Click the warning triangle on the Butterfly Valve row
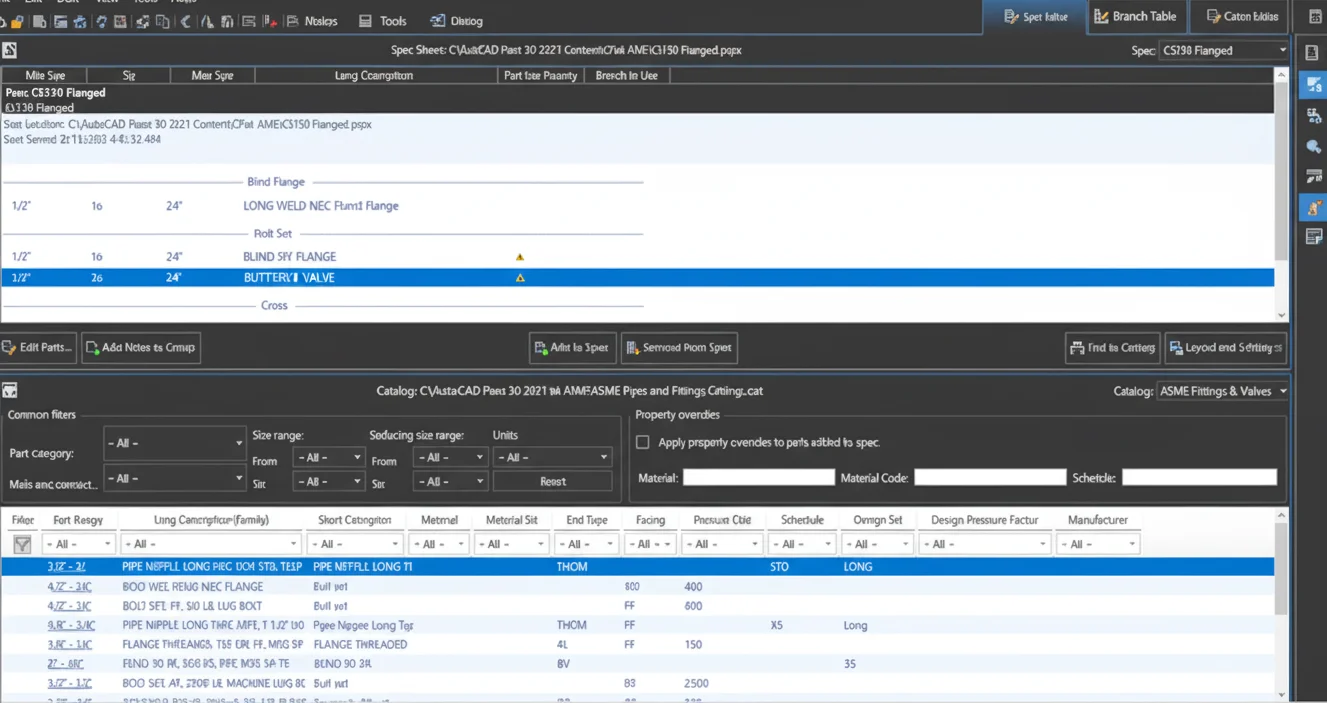The height and width of the screenshot is (703, 1327). [x=520, y=278]
